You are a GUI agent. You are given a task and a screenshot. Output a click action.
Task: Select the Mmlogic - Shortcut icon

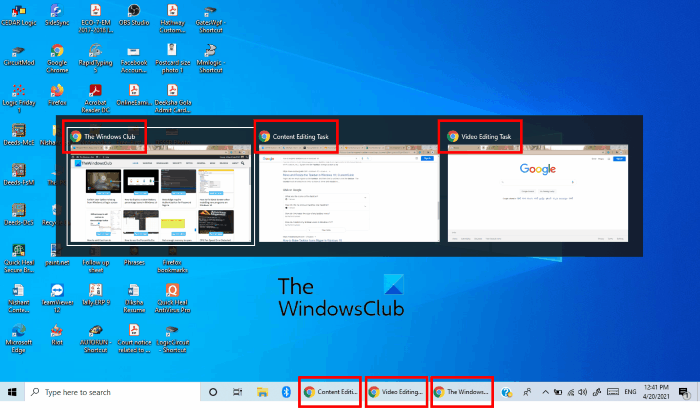(211, 59)
